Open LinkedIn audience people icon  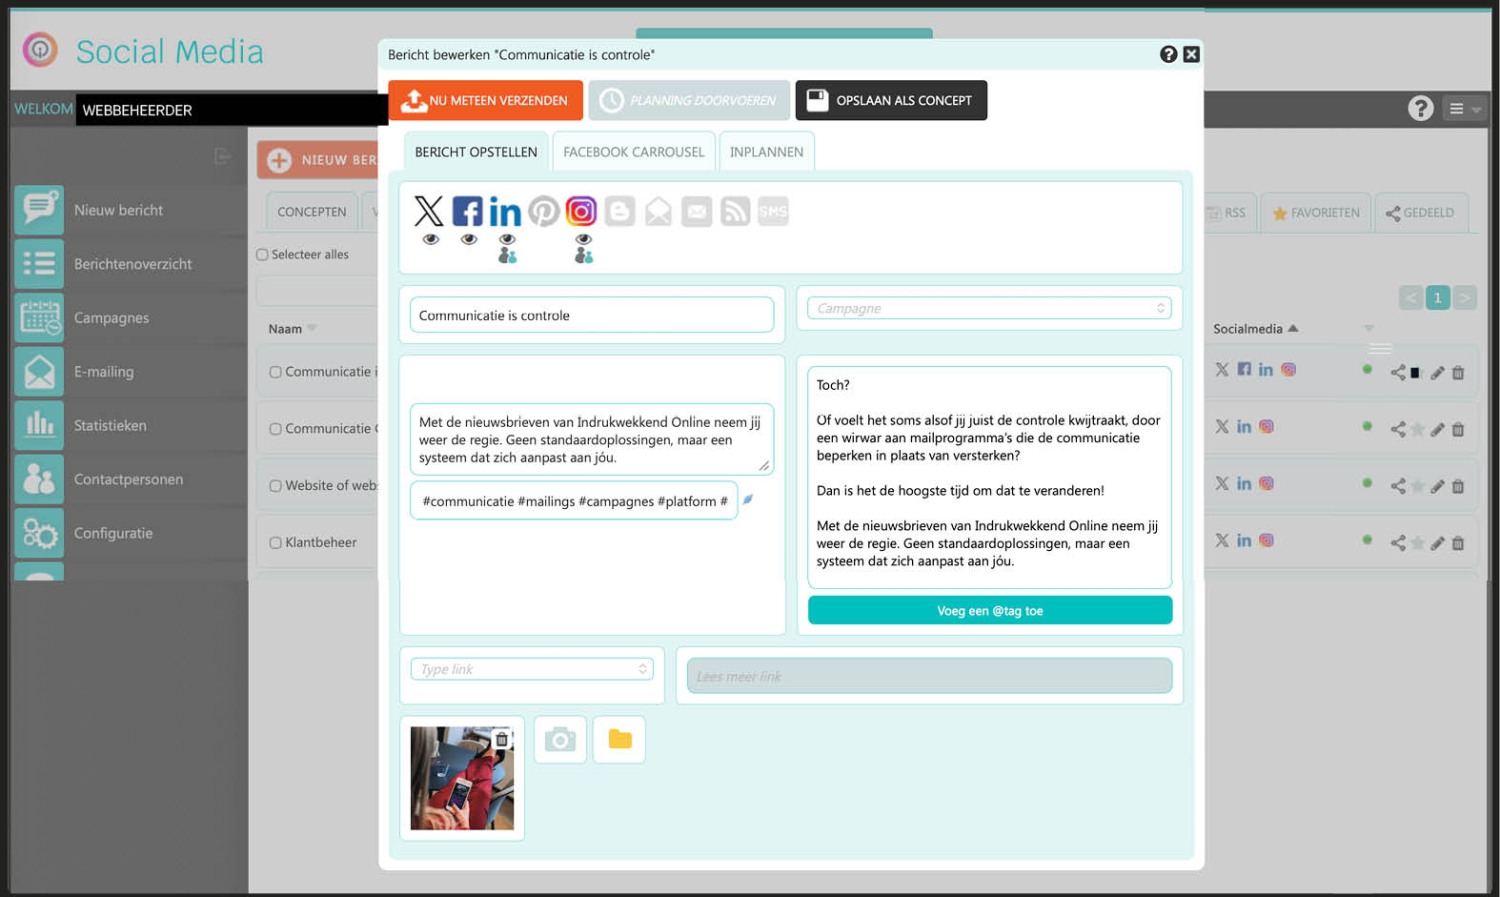click(507, 256)
